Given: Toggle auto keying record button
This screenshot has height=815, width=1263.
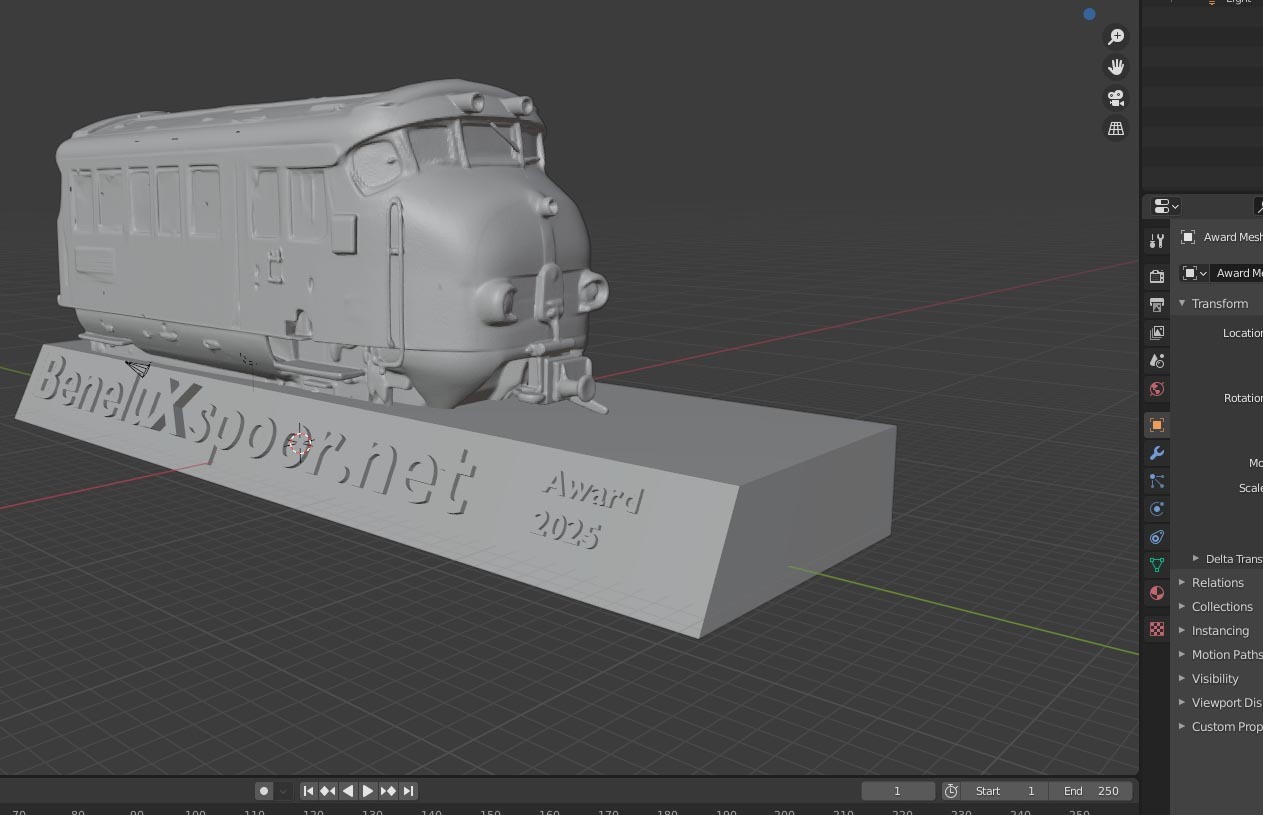Looking at the screenshot, I should click(264, 791).
